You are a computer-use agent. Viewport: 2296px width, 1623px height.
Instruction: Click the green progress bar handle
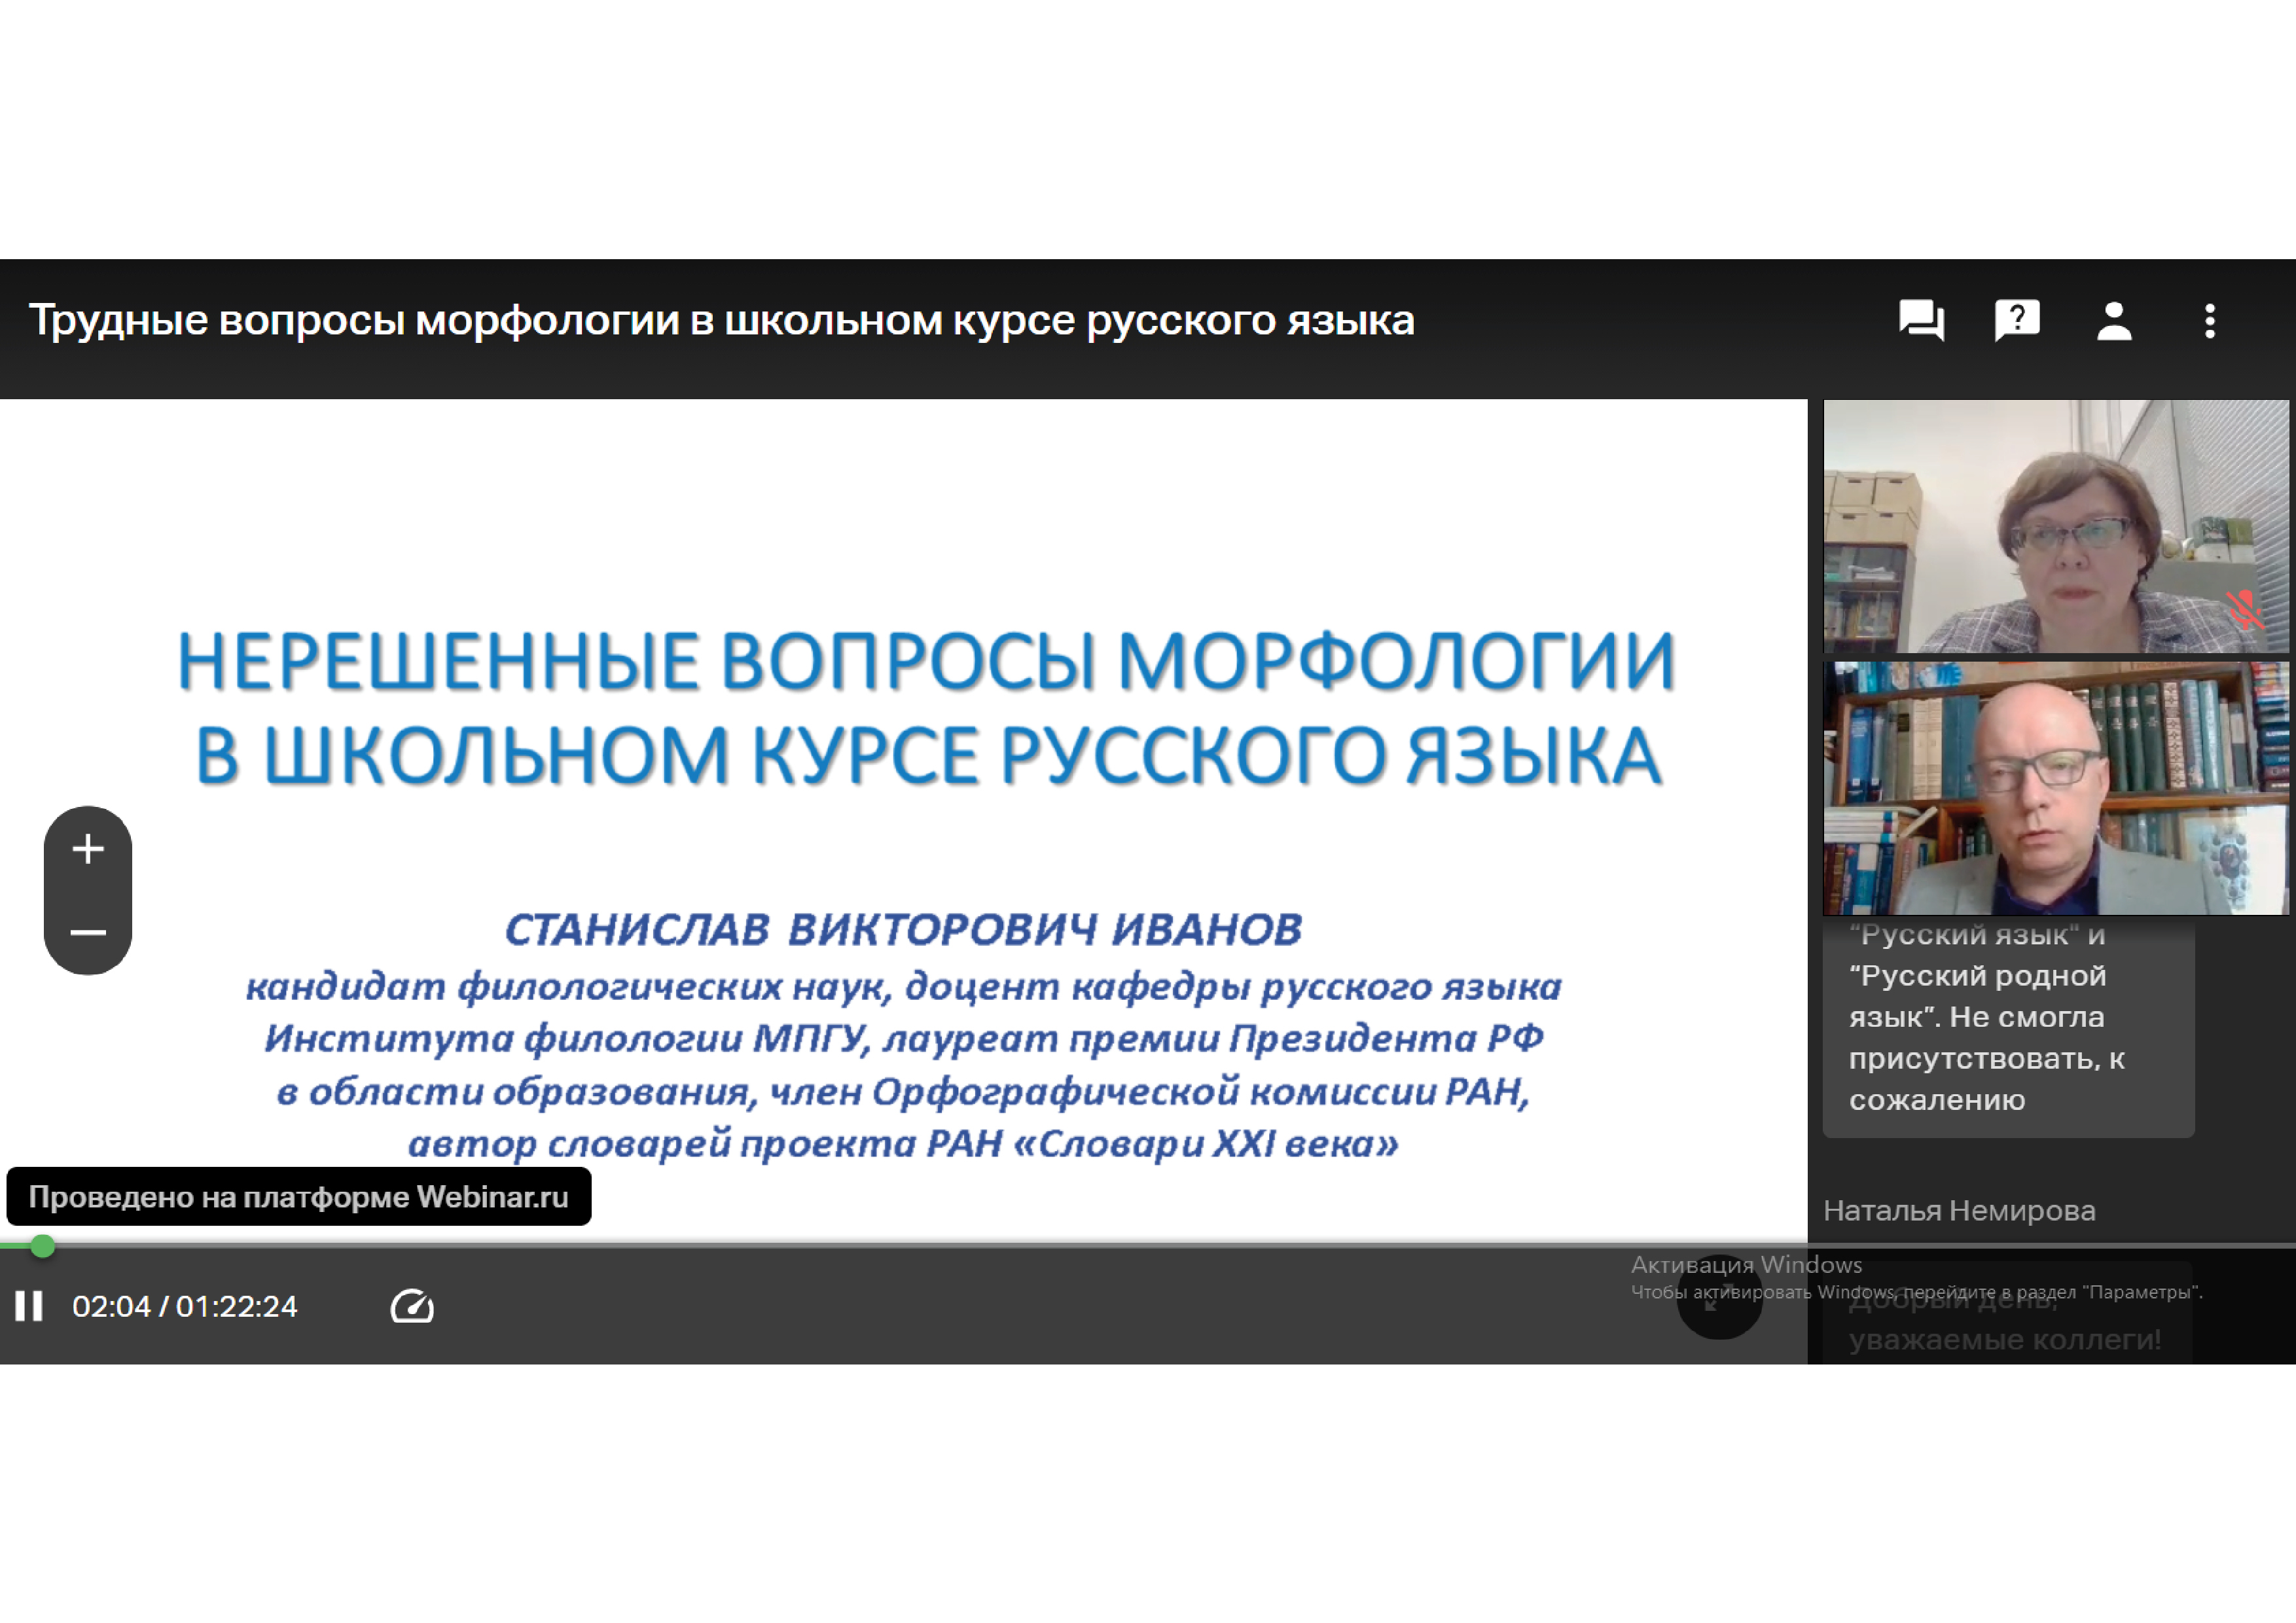coord(42,1246)
